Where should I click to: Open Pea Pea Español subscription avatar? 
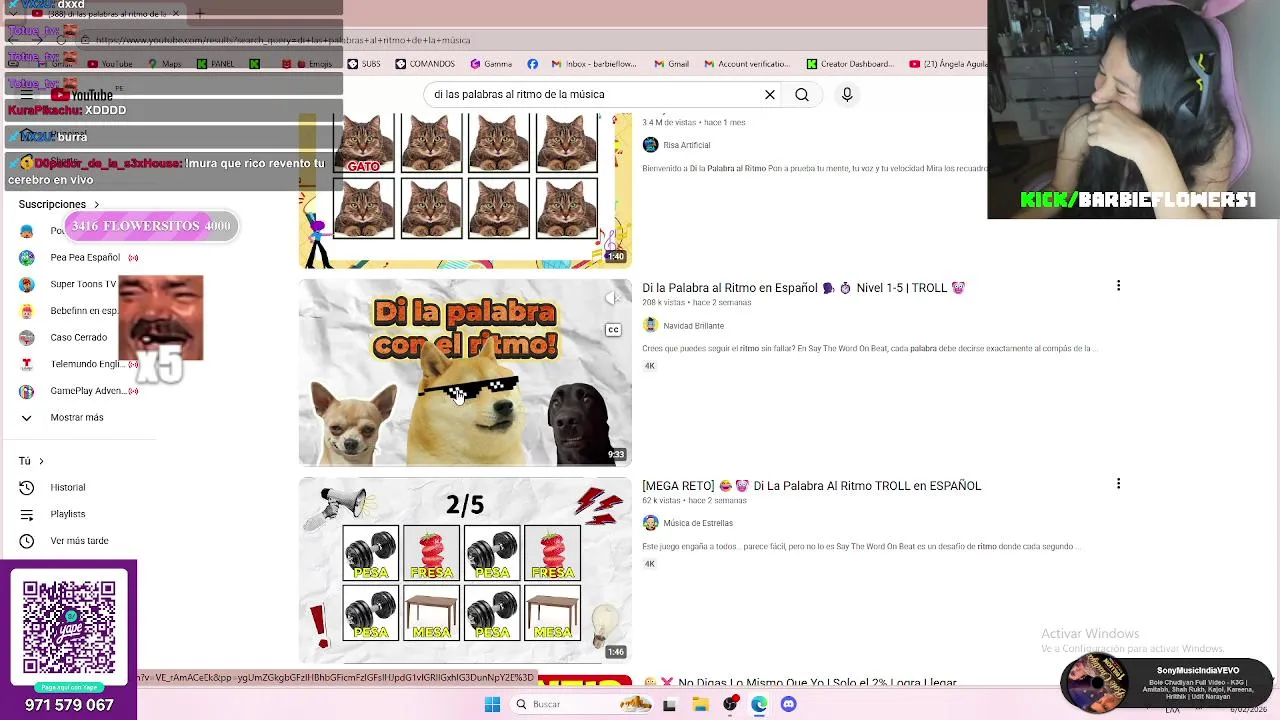[27, 257]
